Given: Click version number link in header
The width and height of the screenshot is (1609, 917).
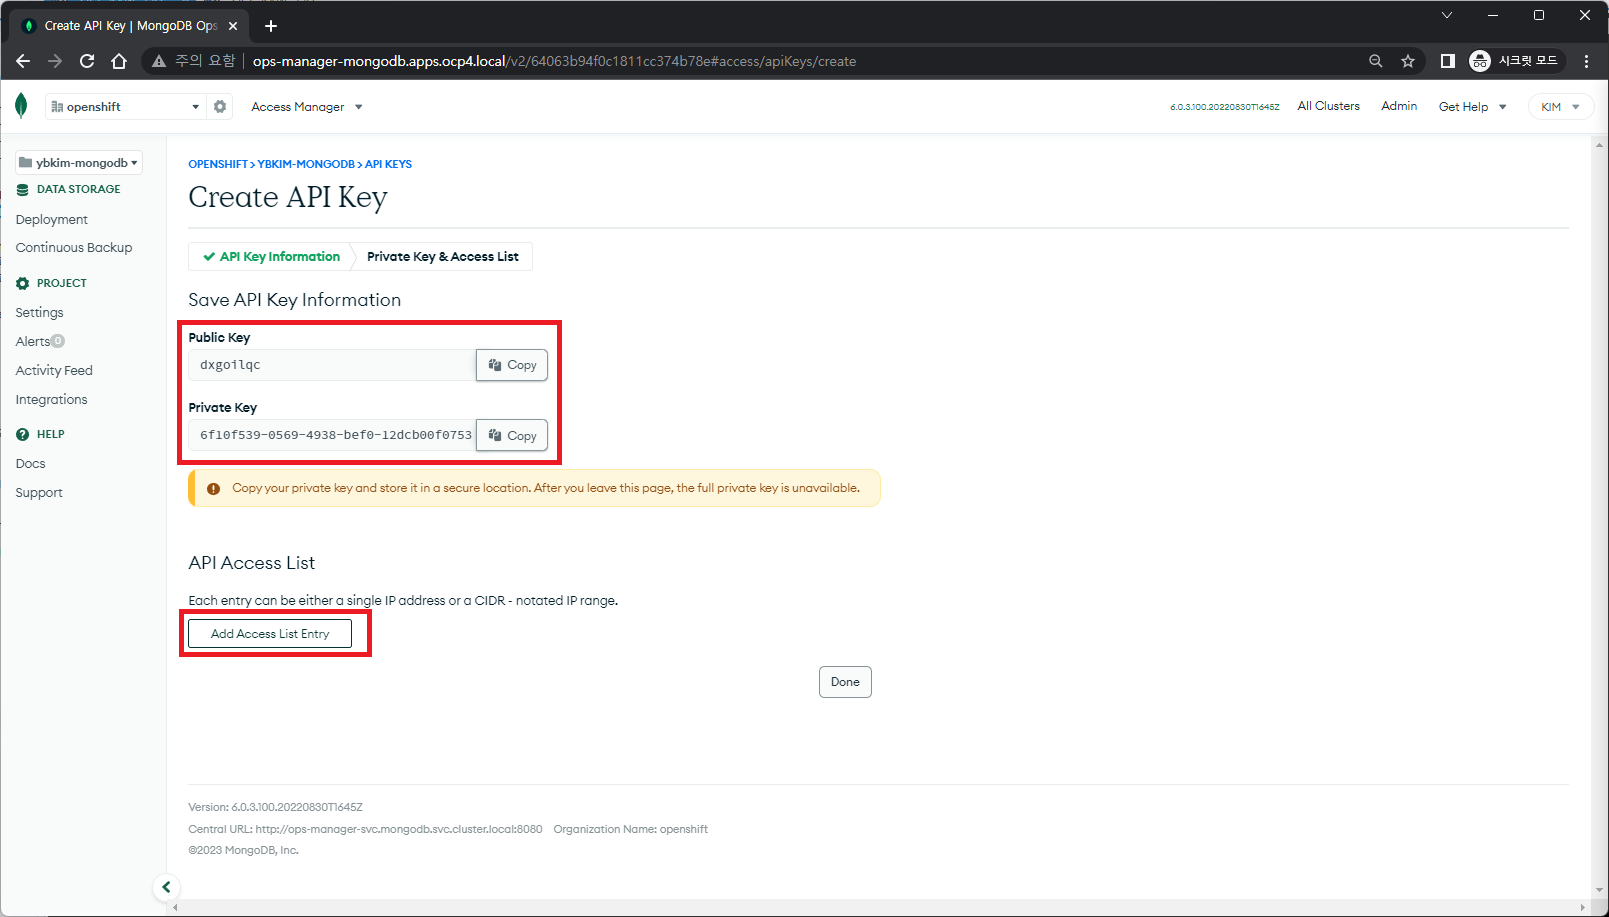Looking at the screenshot, I should click(1224, 107).
